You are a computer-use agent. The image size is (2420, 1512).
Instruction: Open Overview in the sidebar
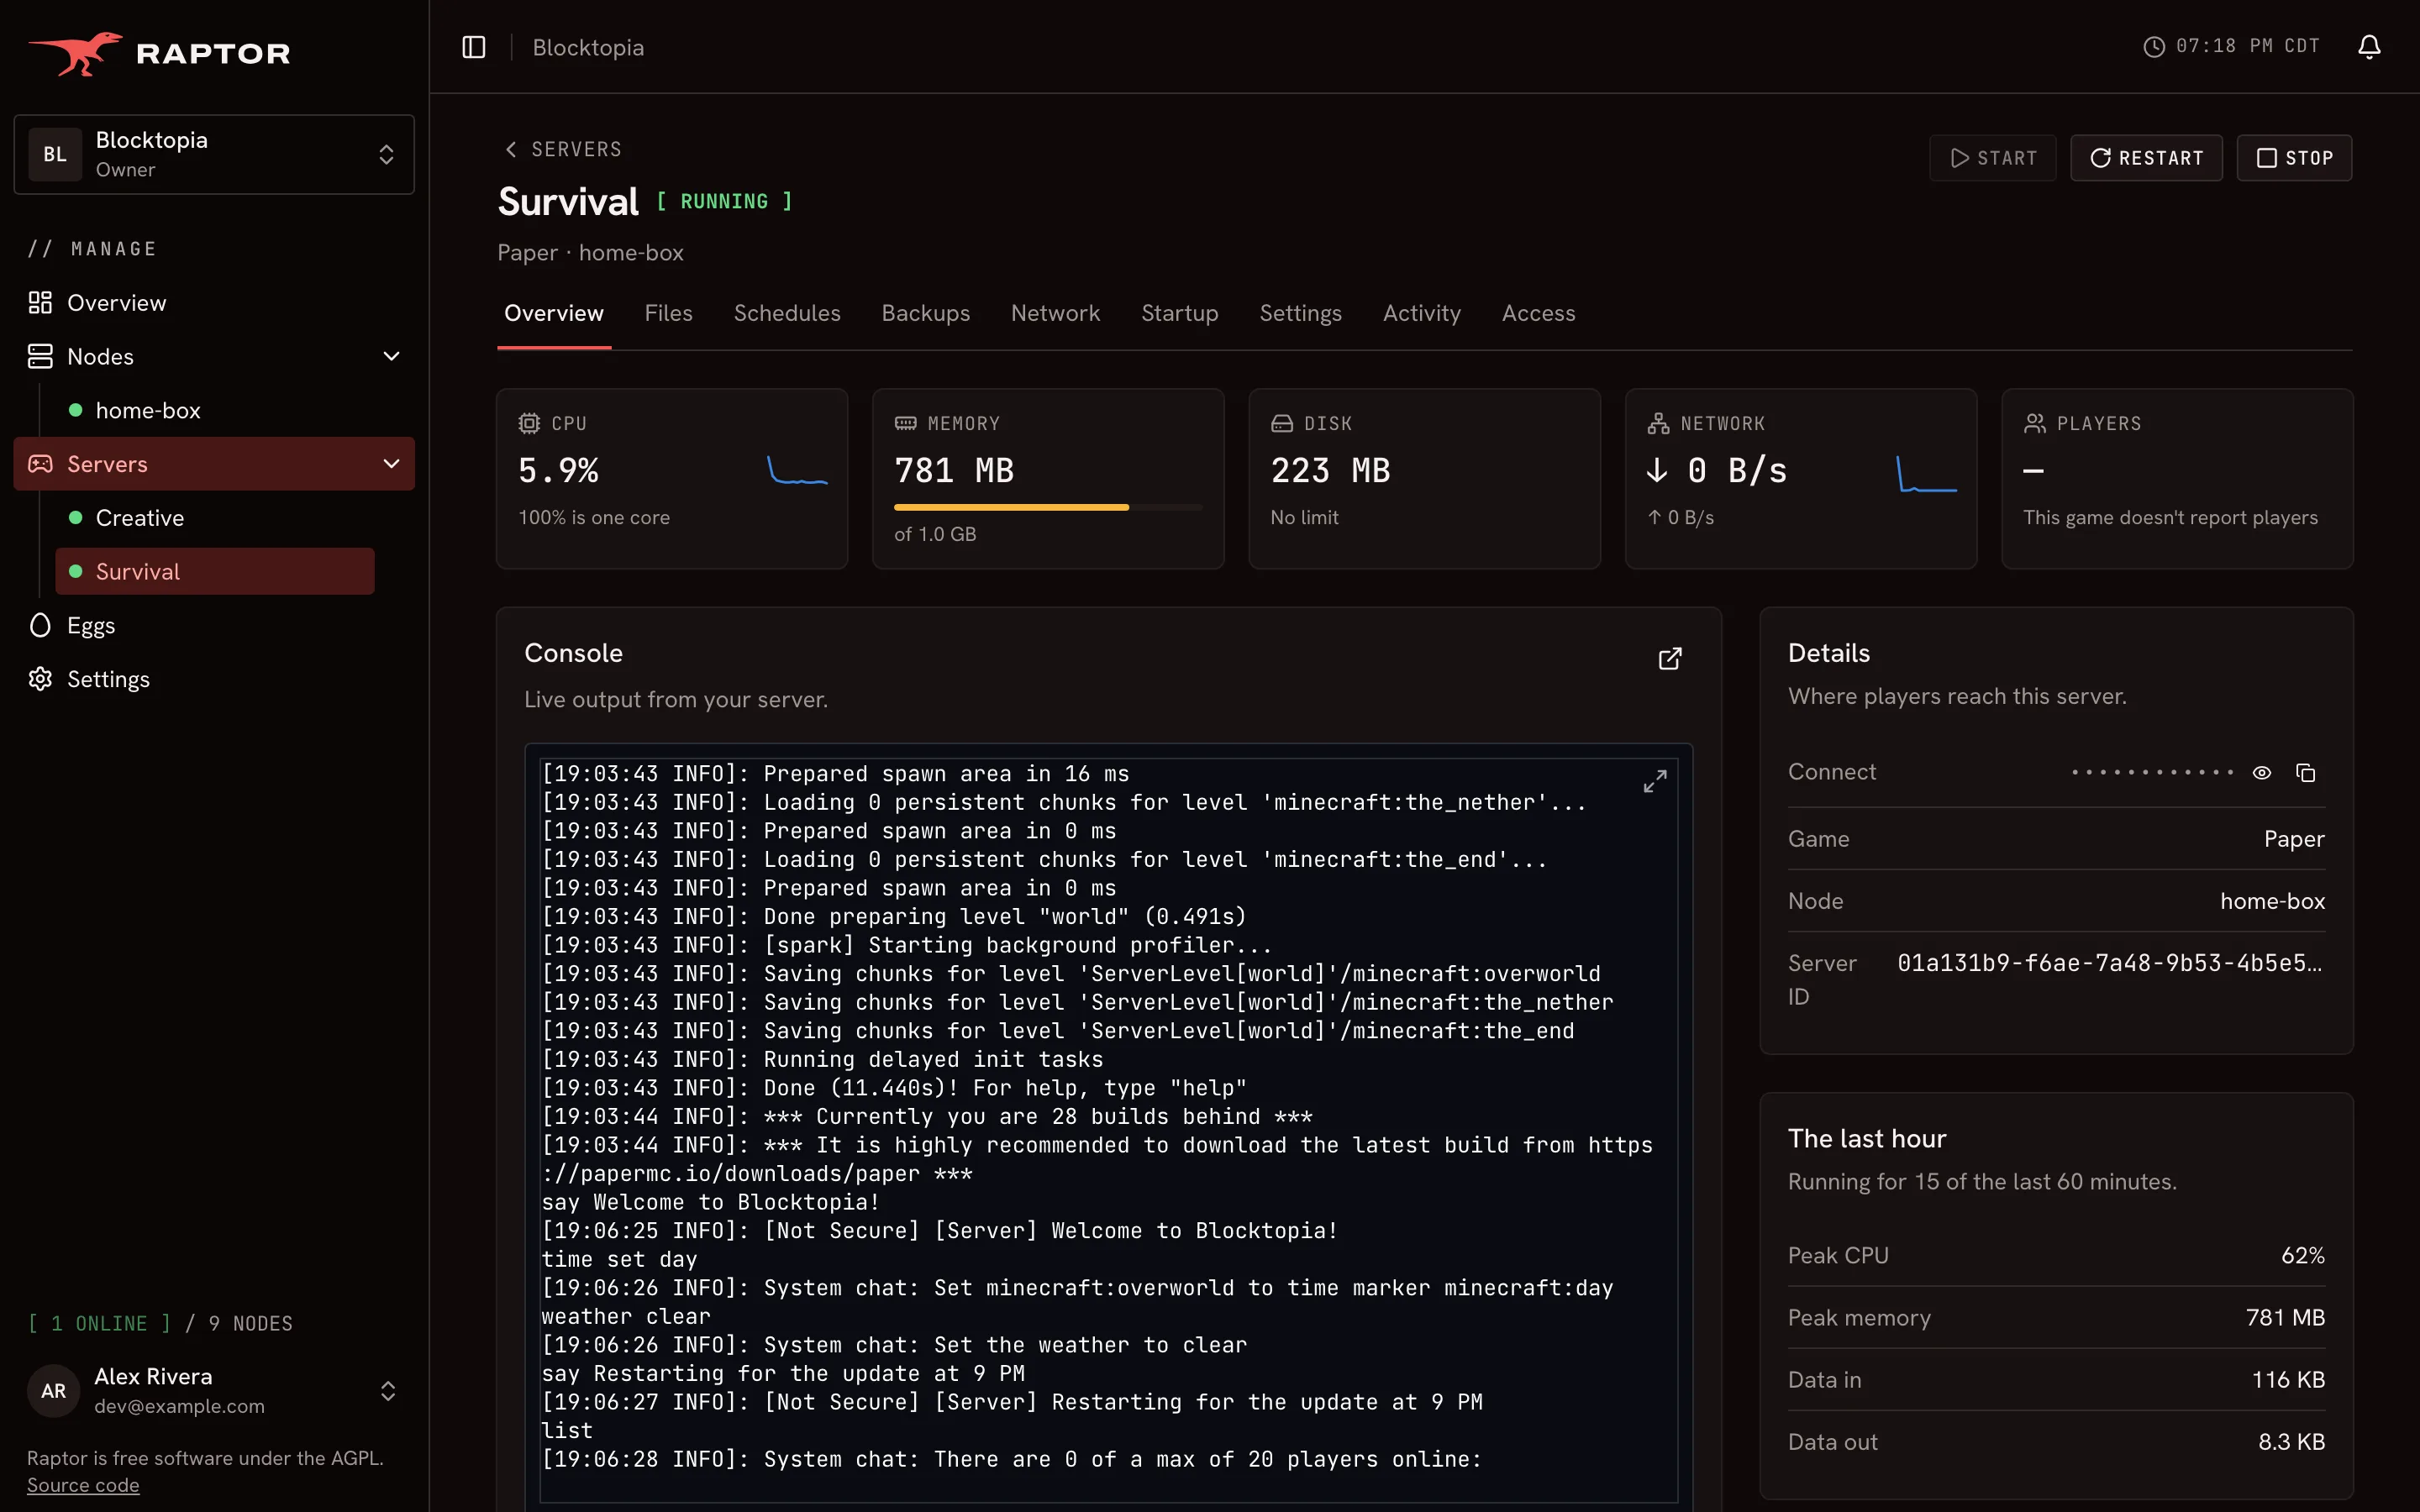214,303
